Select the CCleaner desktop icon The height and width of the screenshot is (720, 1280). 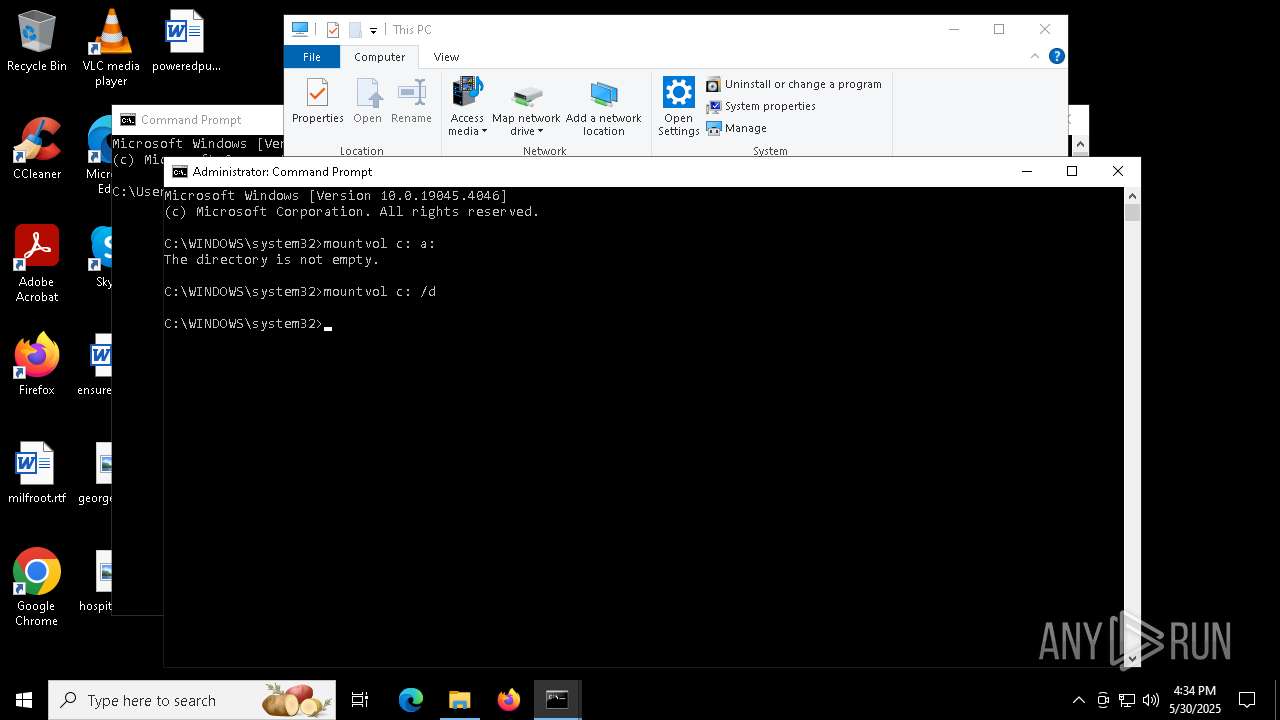click(x=37, y=148)
